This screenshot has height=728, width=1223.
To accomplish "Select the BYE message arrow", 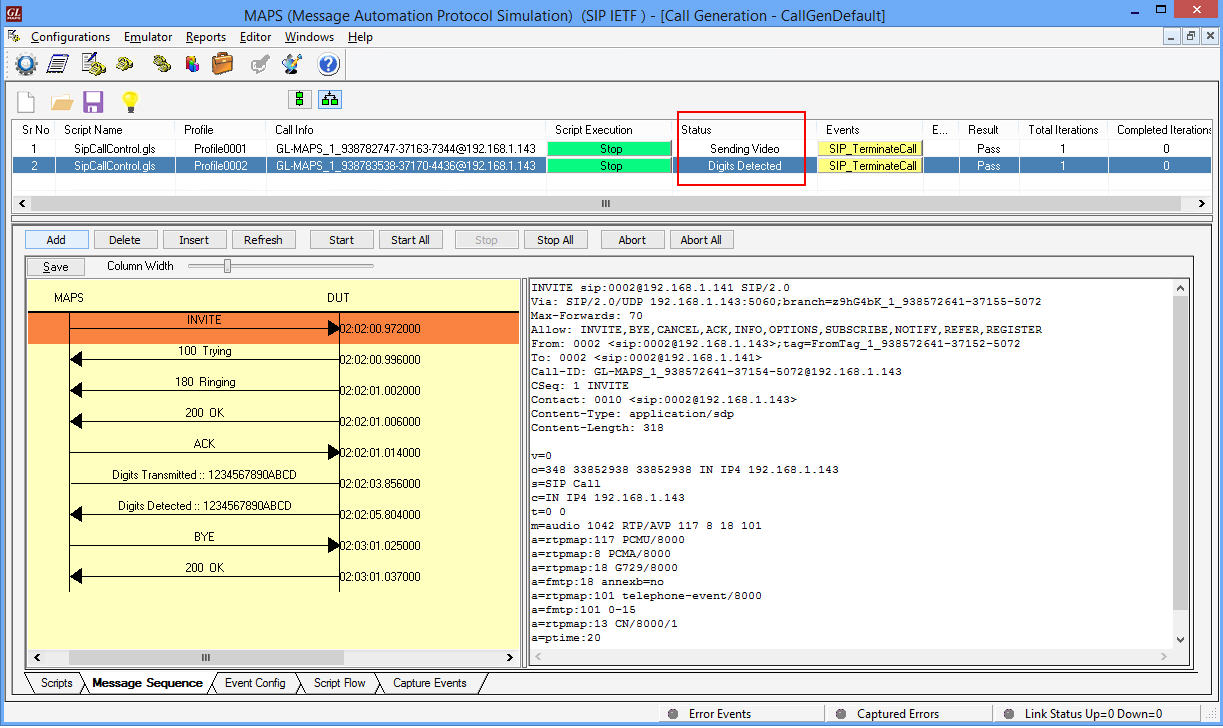I will [204, 545].
